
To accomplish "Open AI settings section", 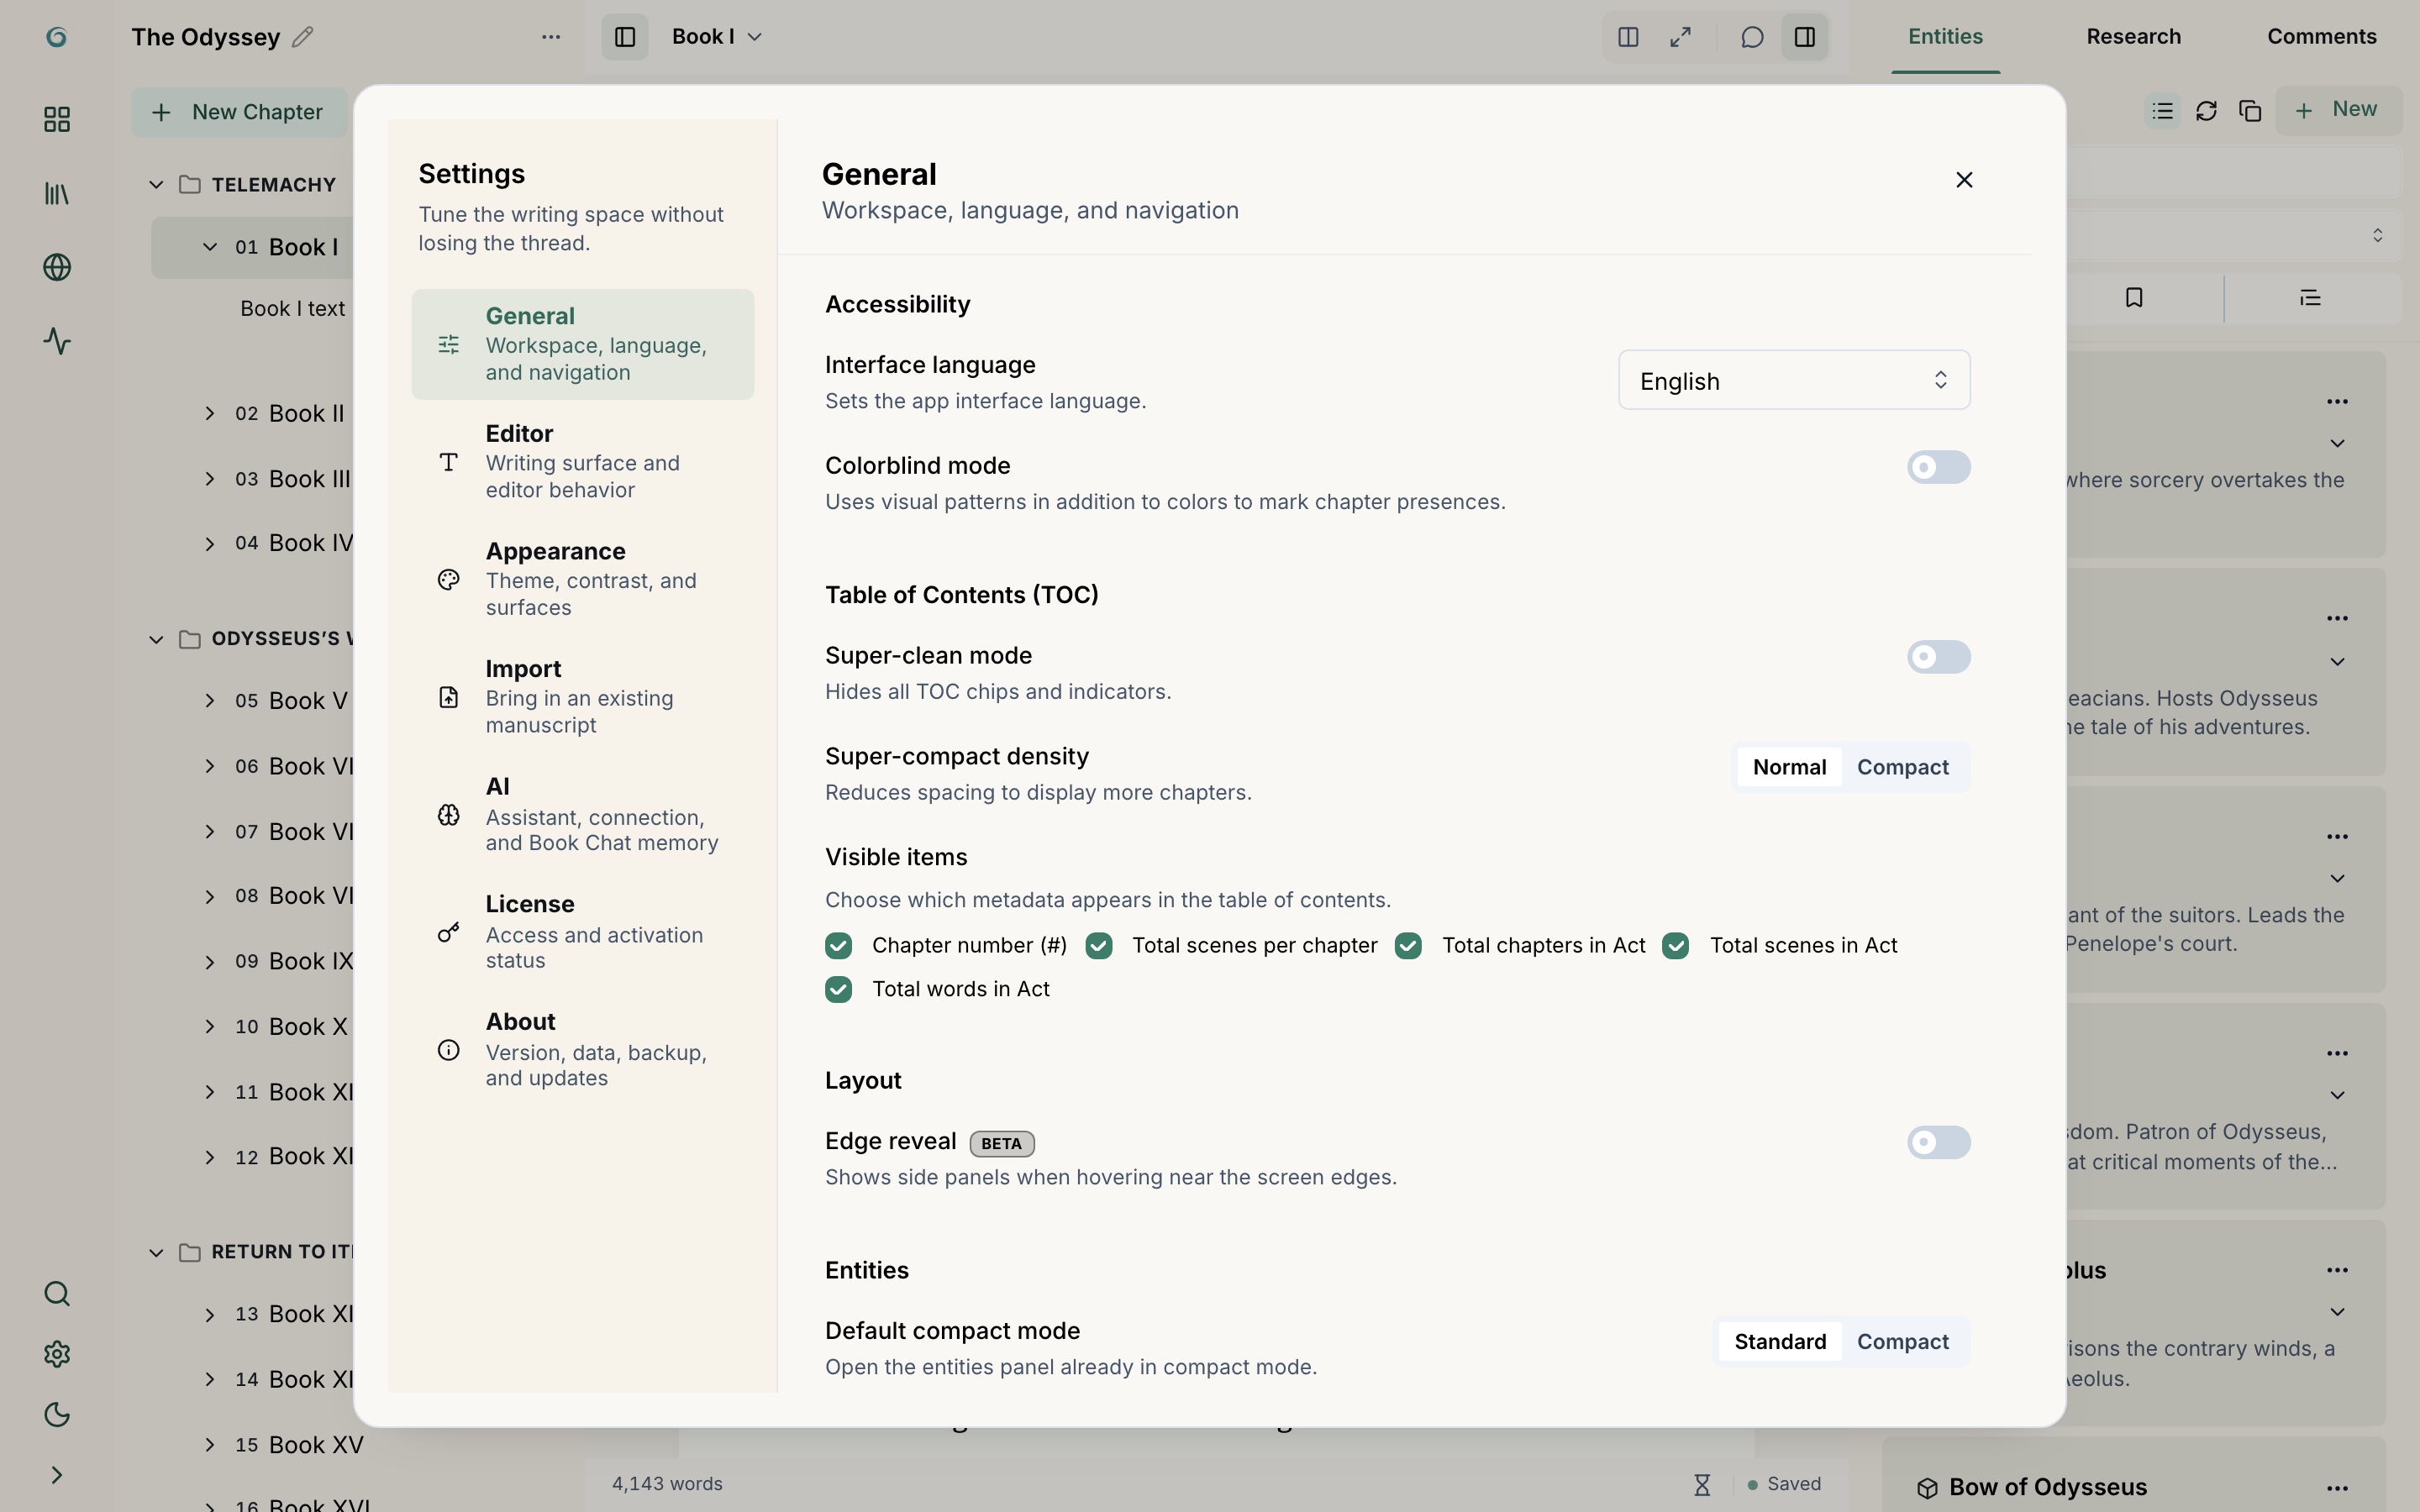I will pos(583,815).
